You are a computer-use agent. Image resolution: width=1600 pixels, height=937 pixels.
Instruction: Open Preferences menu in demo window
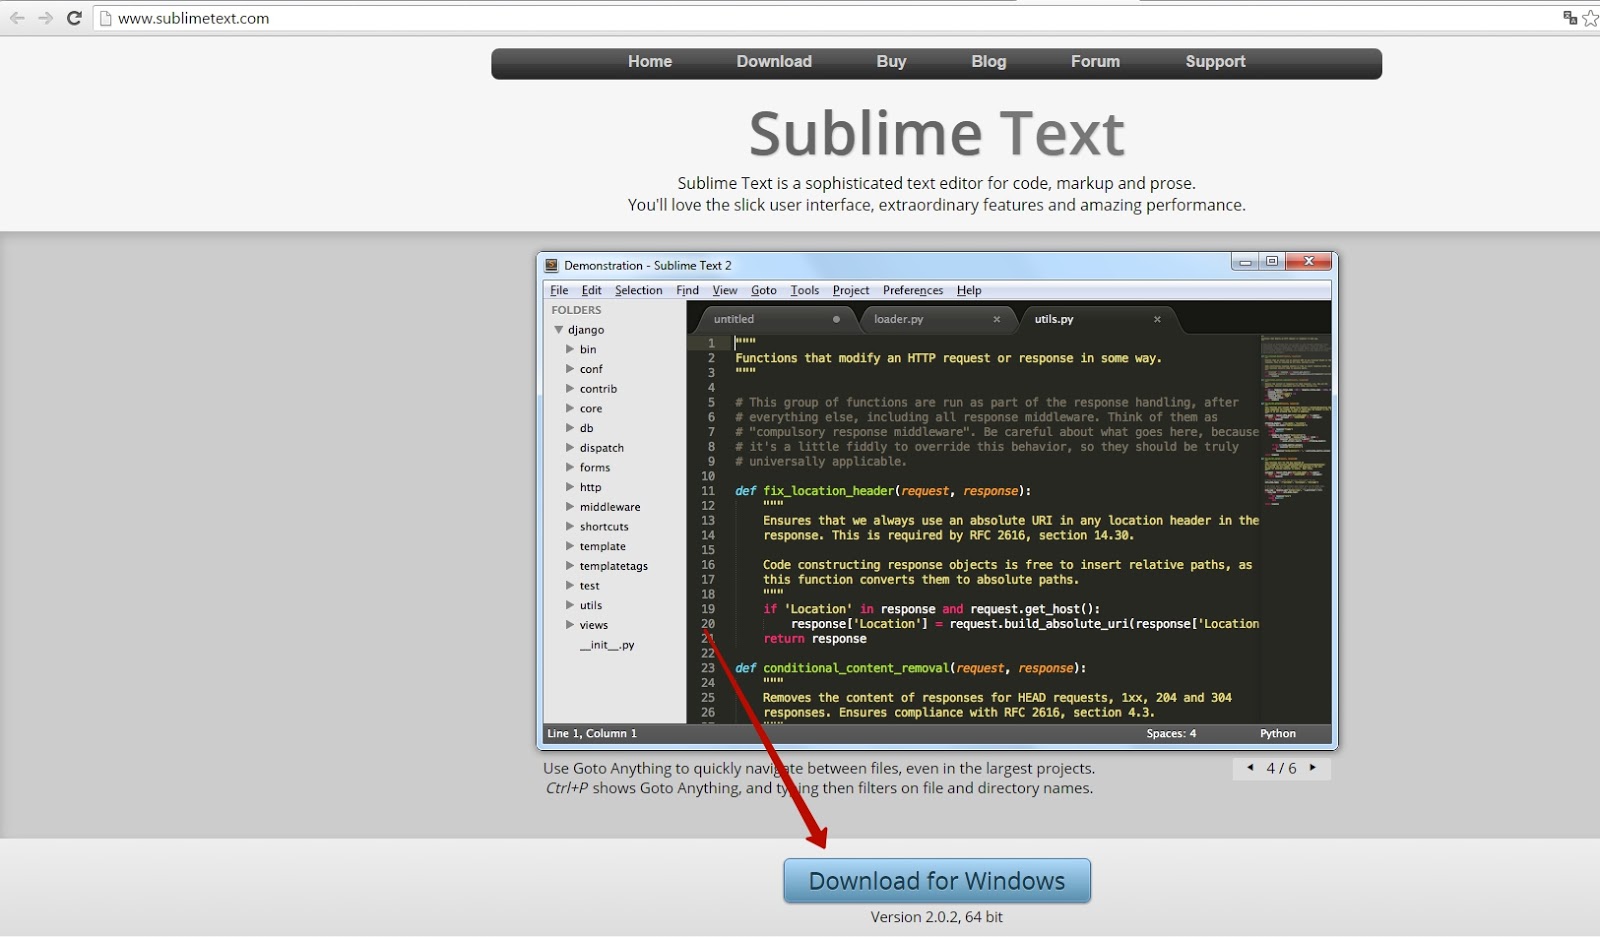click(913, 290)
